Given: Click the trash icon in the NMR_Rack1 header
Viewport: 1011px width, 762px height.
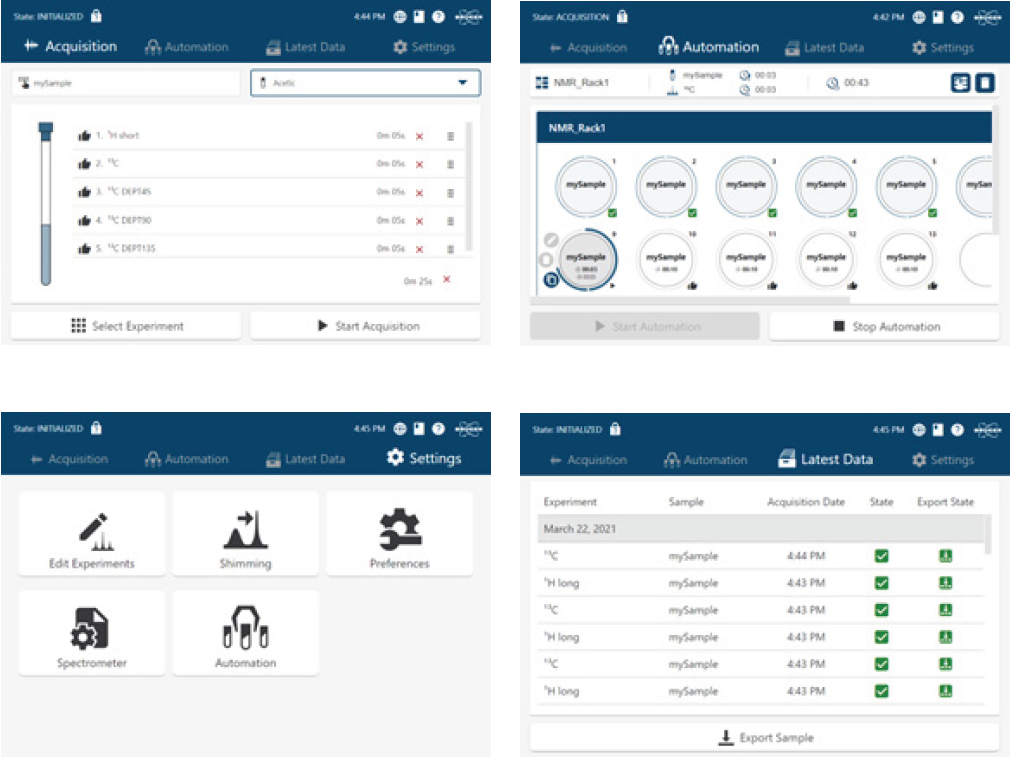Looking at the screenshot, I should tap(984, 83).
